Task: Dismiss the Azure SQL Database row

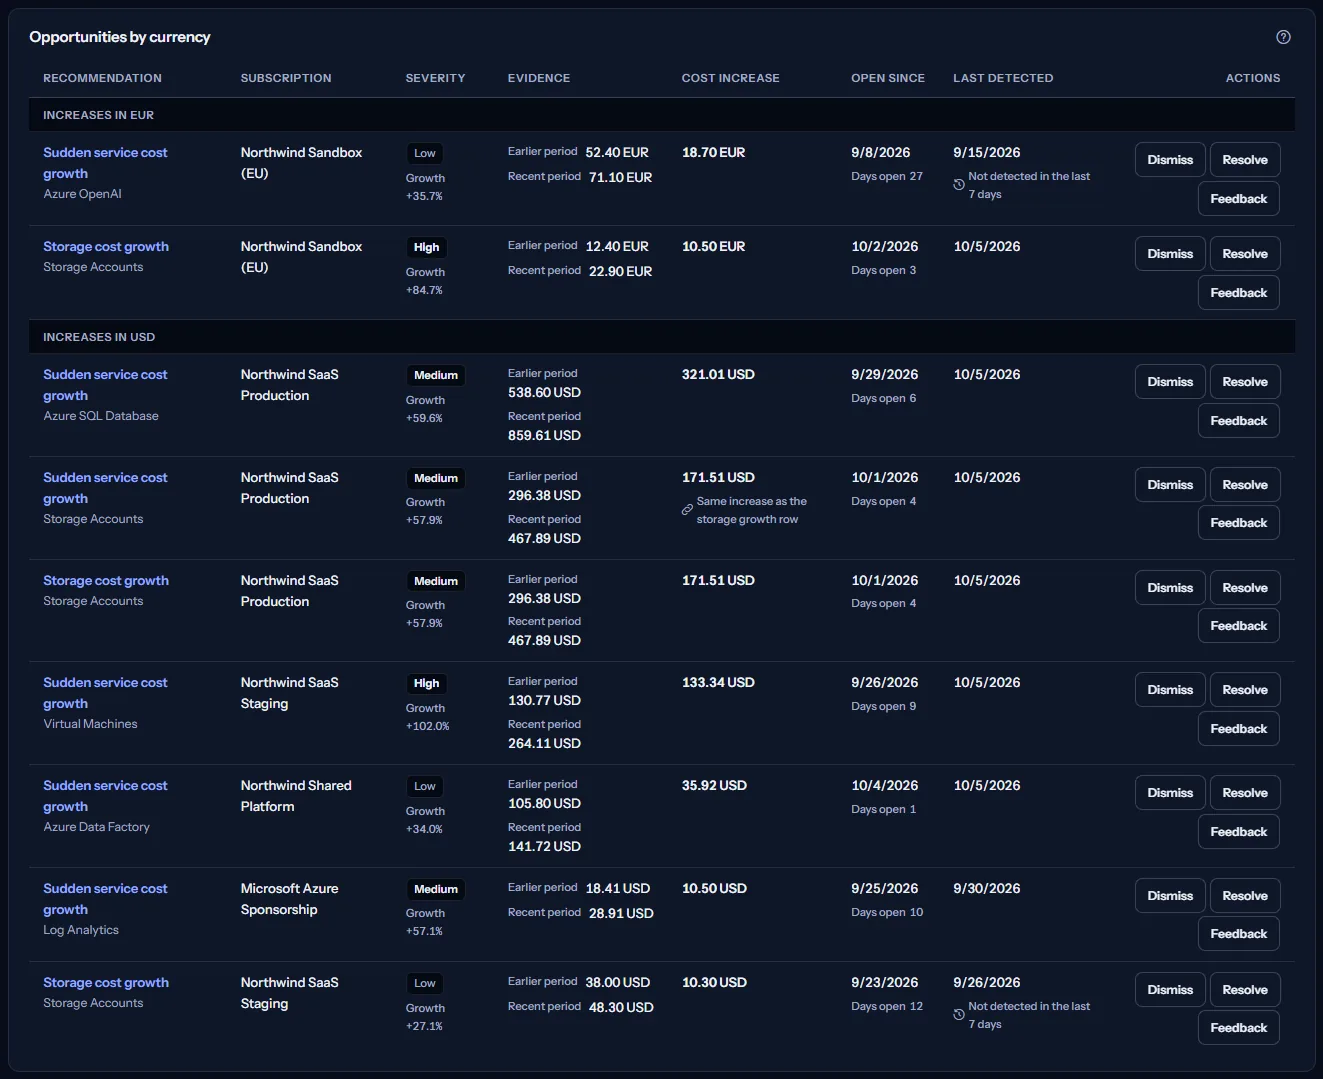Action: coord(1170,382)
